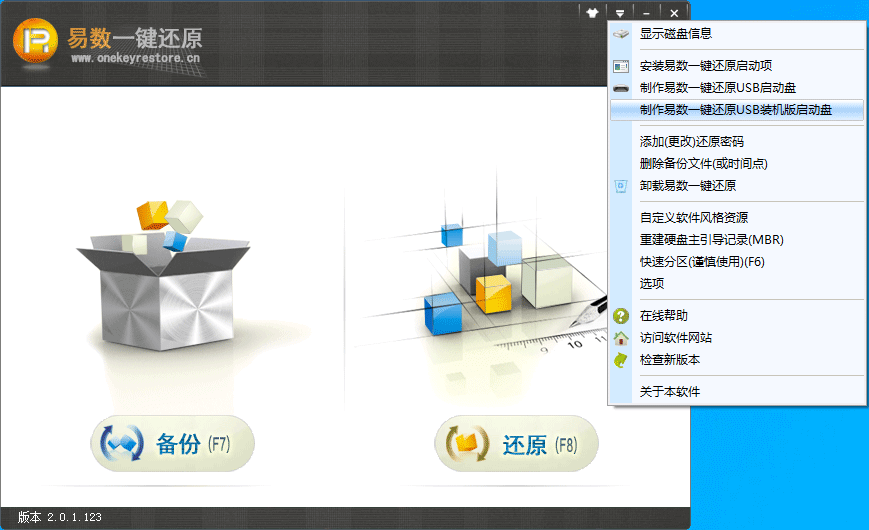
Task: Click the USB drive icon beside 制作易数一键还原USB启动盘
Action: coord(621,88)
